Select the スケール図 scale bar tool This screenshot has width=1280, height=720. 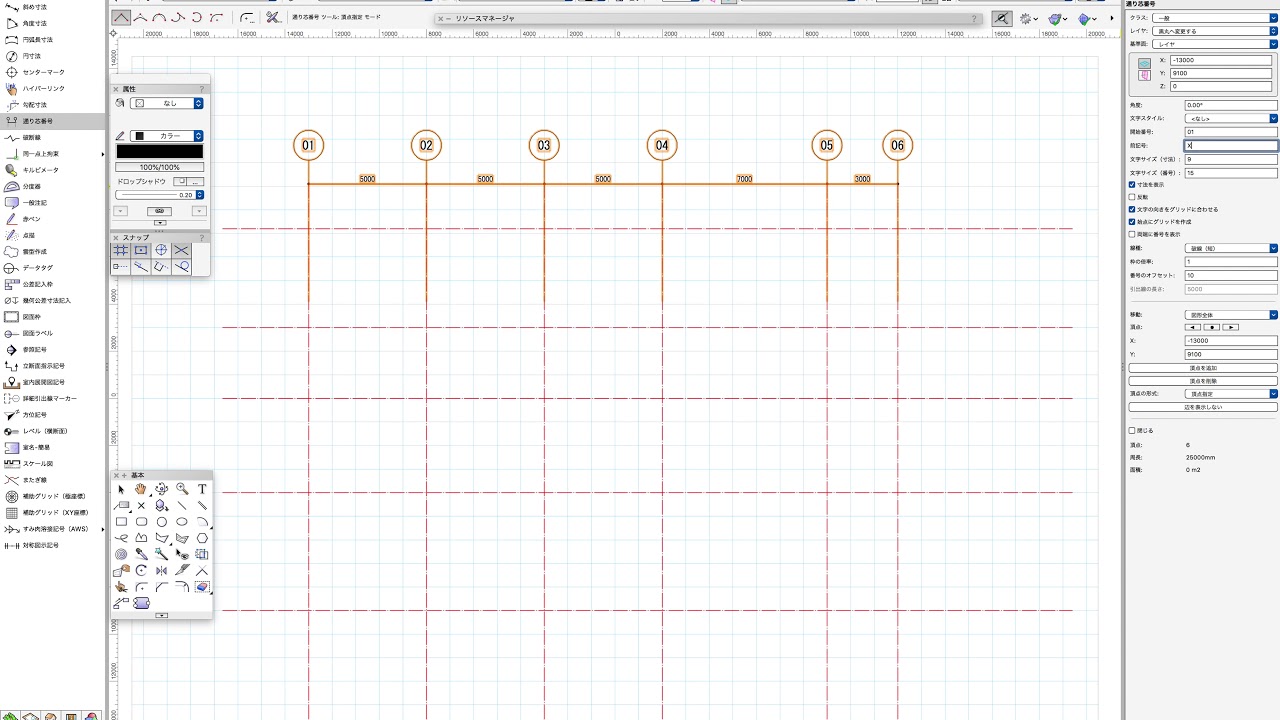click(x=52, y=463)
